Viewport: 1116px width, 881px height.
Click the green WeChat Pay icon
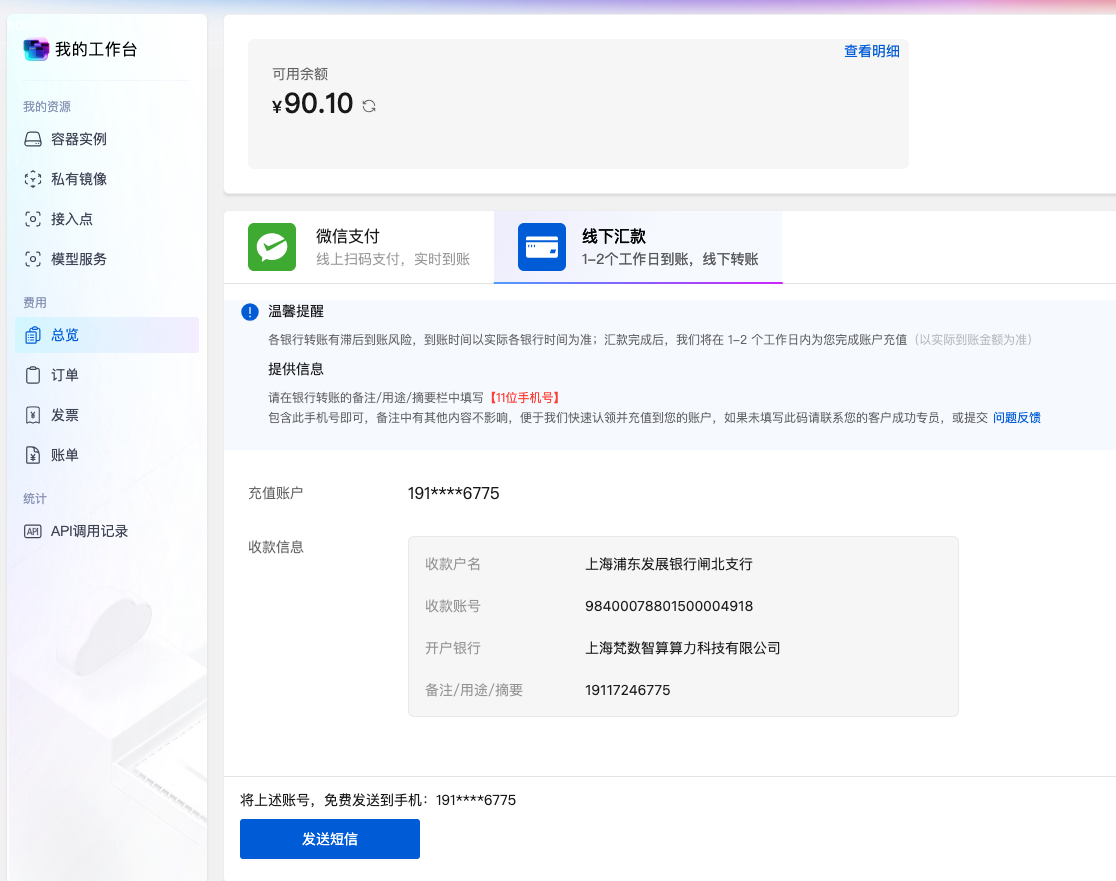272,247
